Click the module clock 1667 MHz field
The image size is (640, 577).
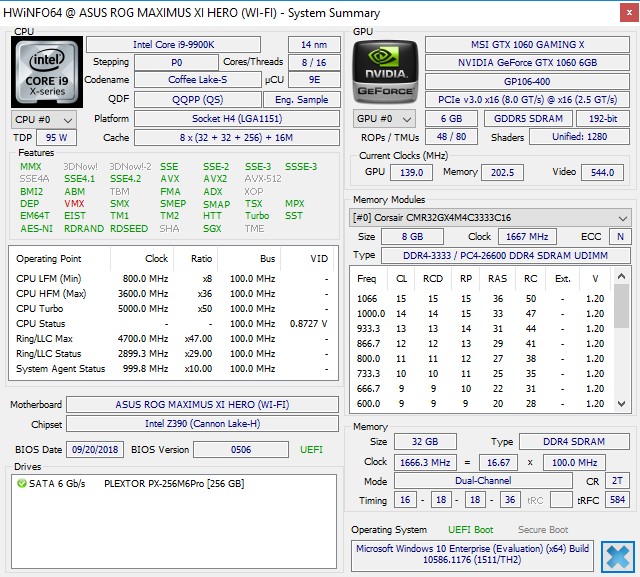point(527,237)
